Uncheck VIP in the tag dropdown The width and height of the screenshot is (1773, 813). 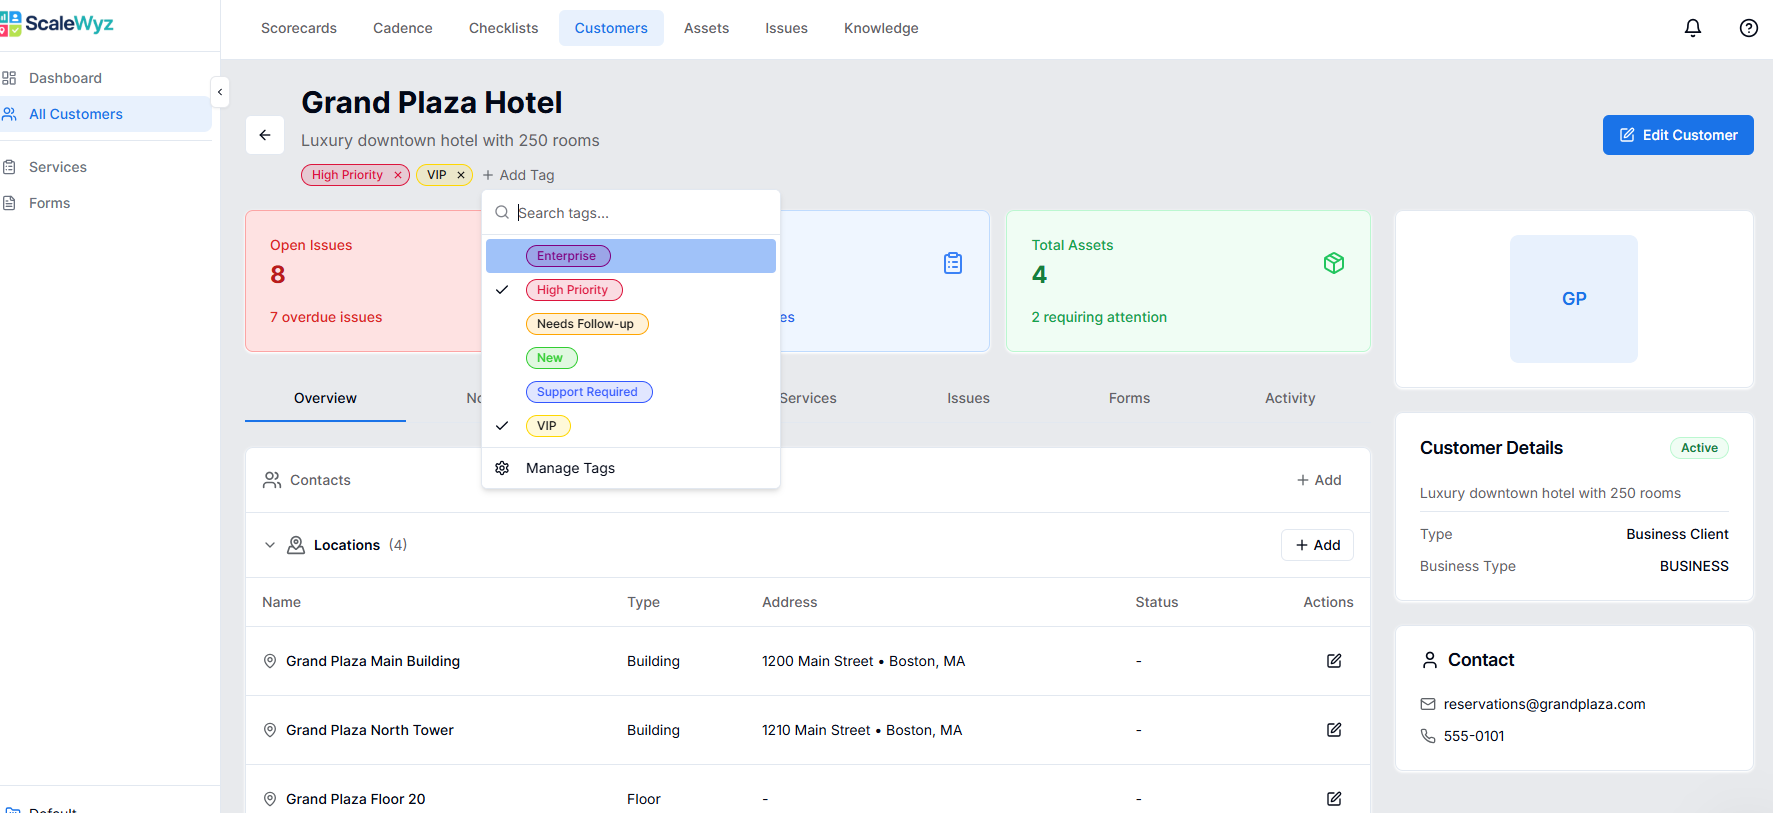coord(547,426)
